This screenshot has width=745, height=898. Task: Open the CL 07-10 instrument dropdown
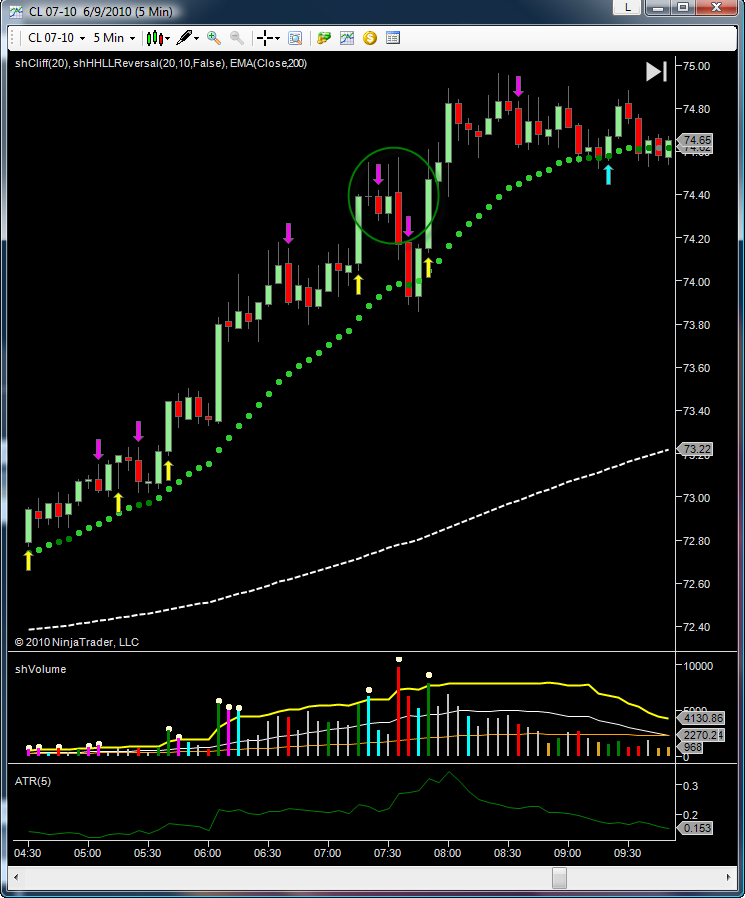pos(56,38)
